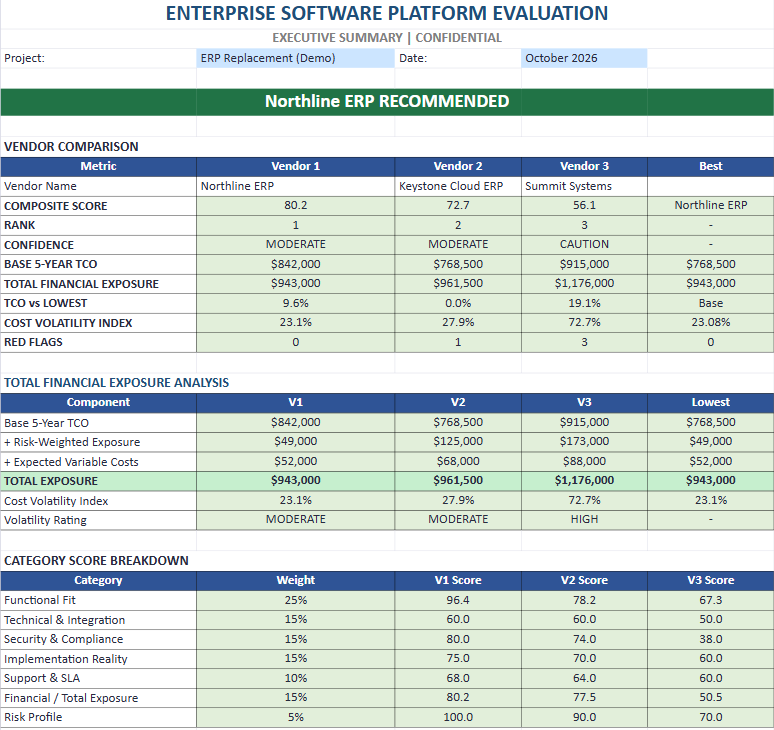774x730 pixels.
Task: Click the 'COMPOSITE SCORE' row label
Action: click(98, 206)
